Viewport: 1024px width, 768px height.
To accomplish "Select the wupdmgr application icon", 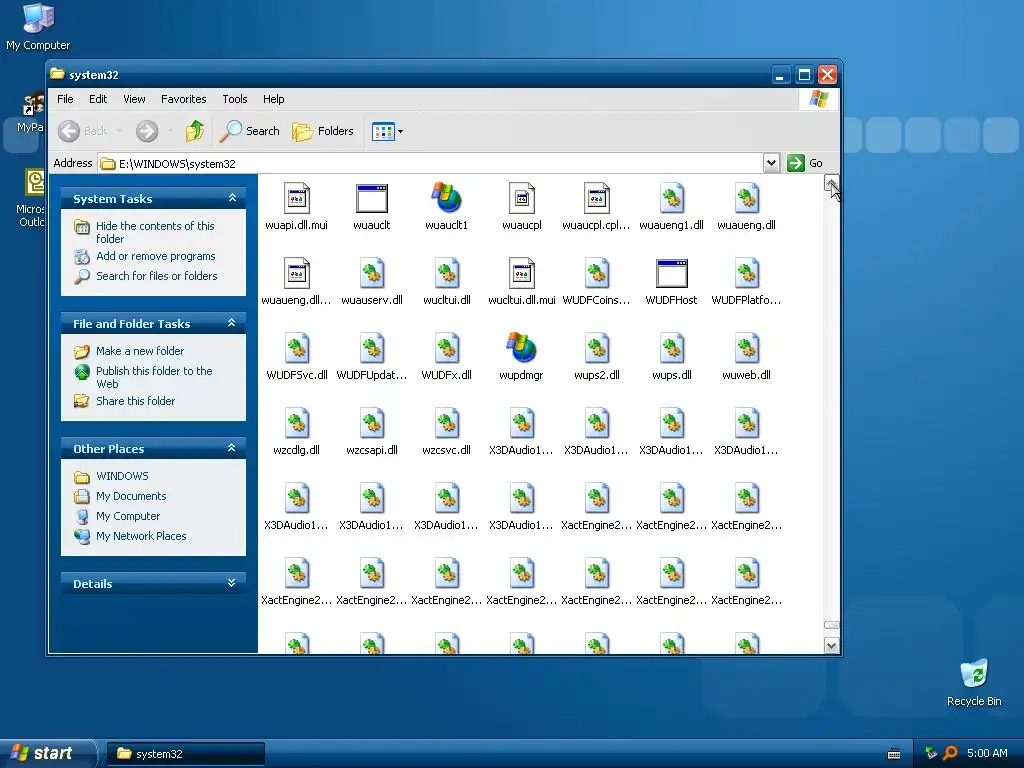I will pos(522,348).
